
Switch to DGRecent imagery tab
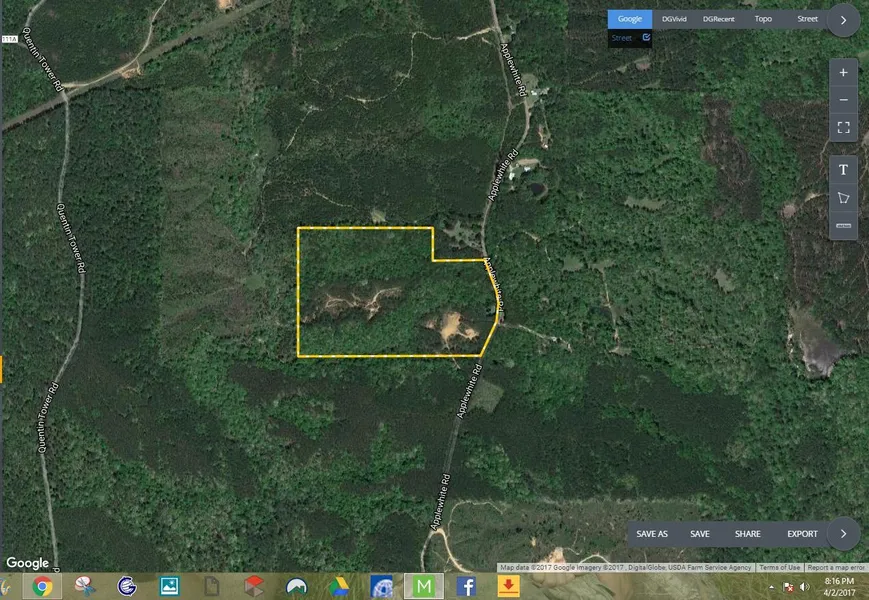[x=718, y=19]
